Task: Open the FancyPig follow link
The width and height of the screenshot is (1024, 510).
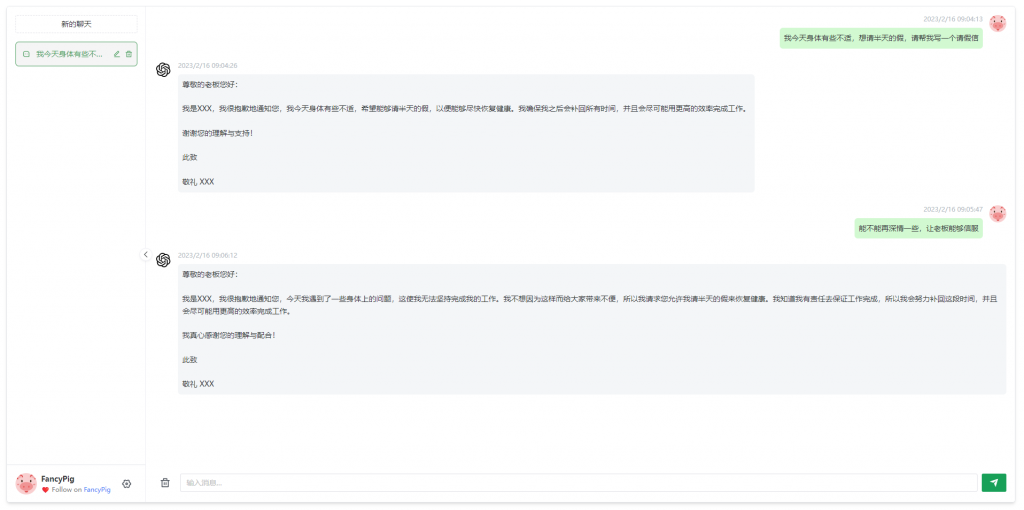Action: pyautogui.click(x=97, y=489)
